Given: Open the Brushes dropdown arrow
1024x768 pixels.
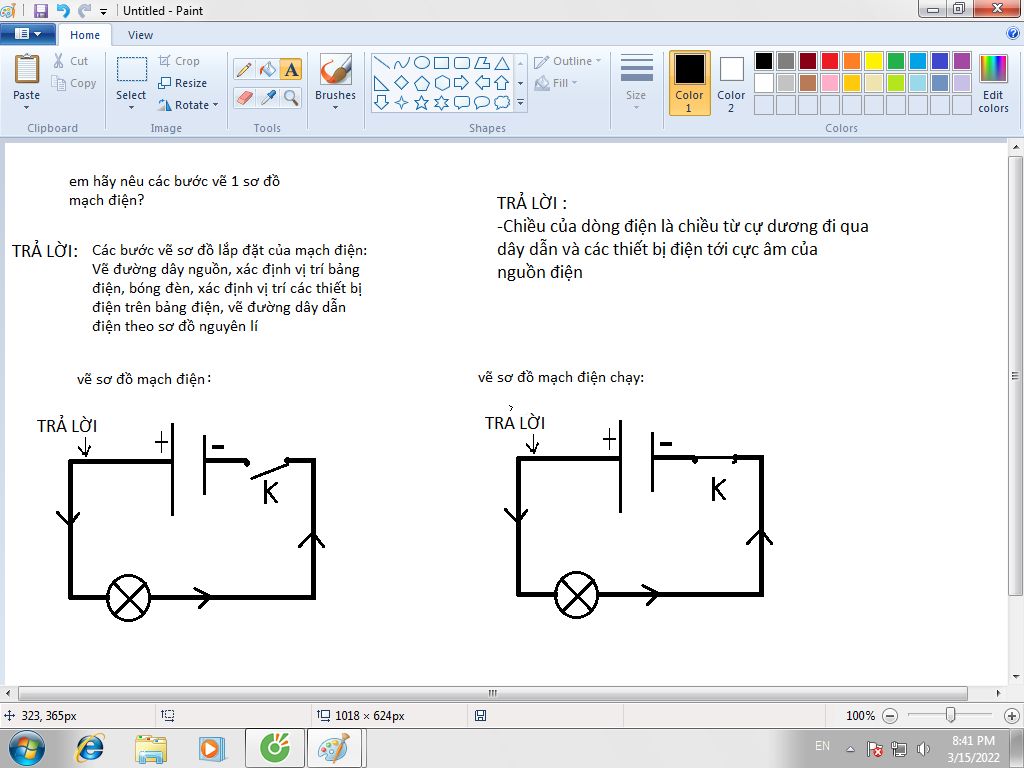Looking at the screenshot, I should point(336,108).
